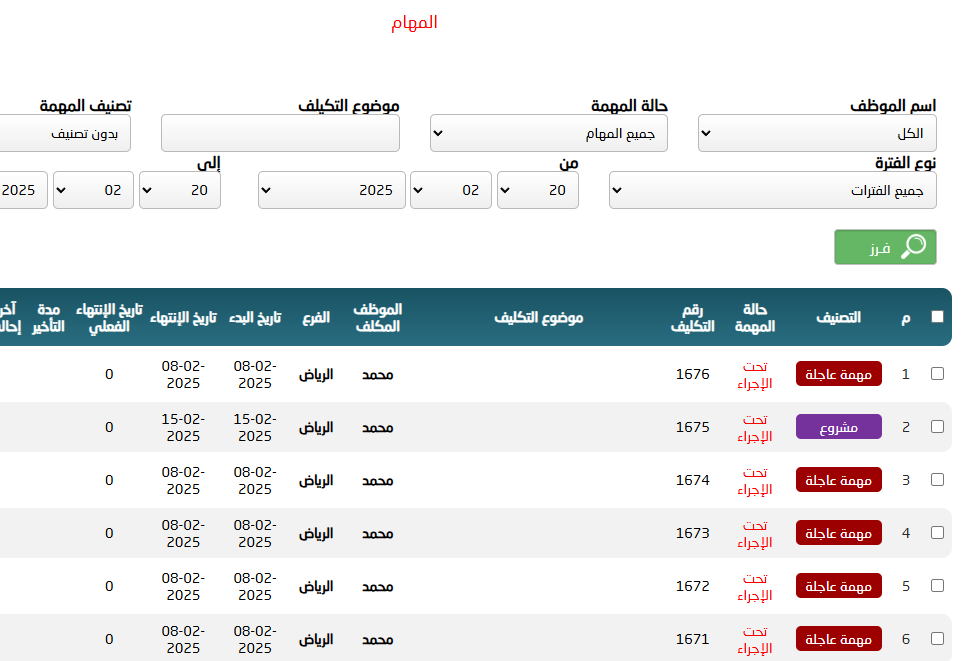The image size is (961, 661).
Task: Click the التصنيف column header
Action: pyautogui.click(x=838, y=317)
